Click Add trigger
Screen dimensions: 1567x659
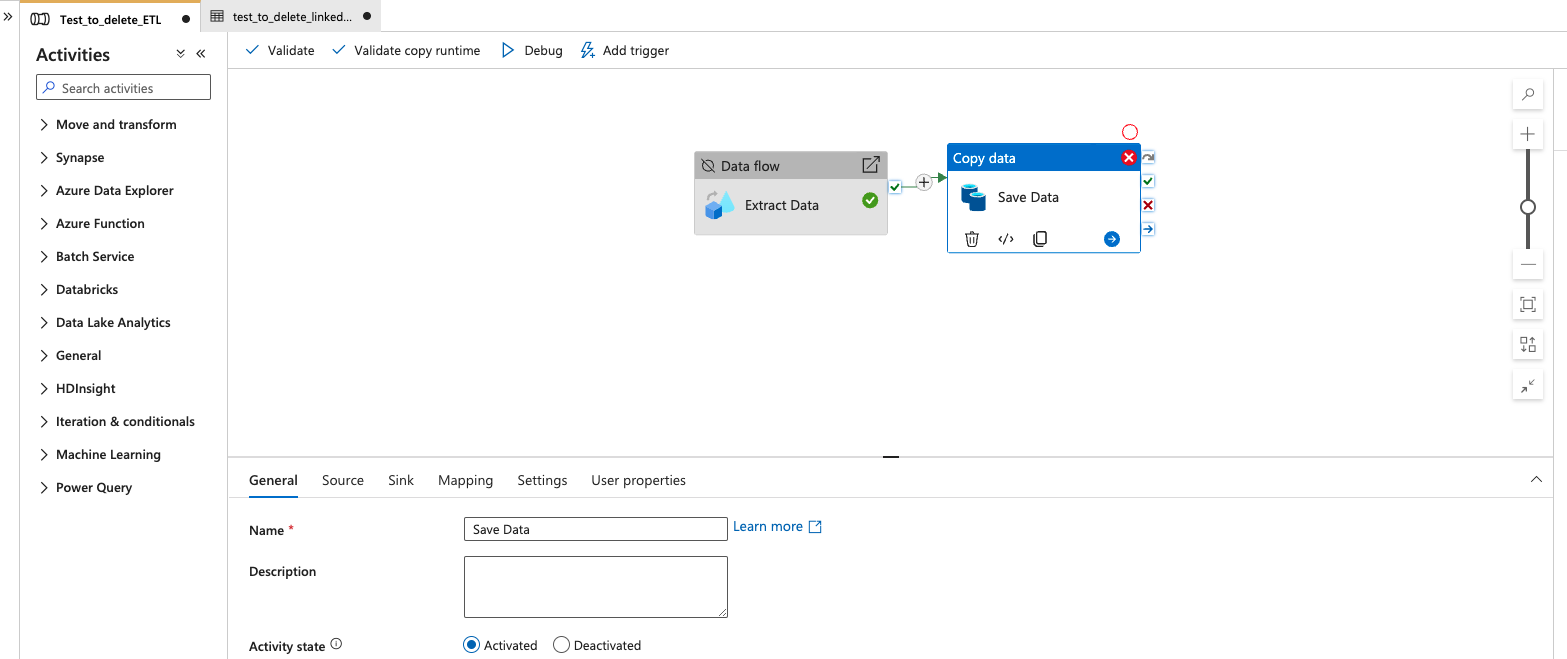625,50
